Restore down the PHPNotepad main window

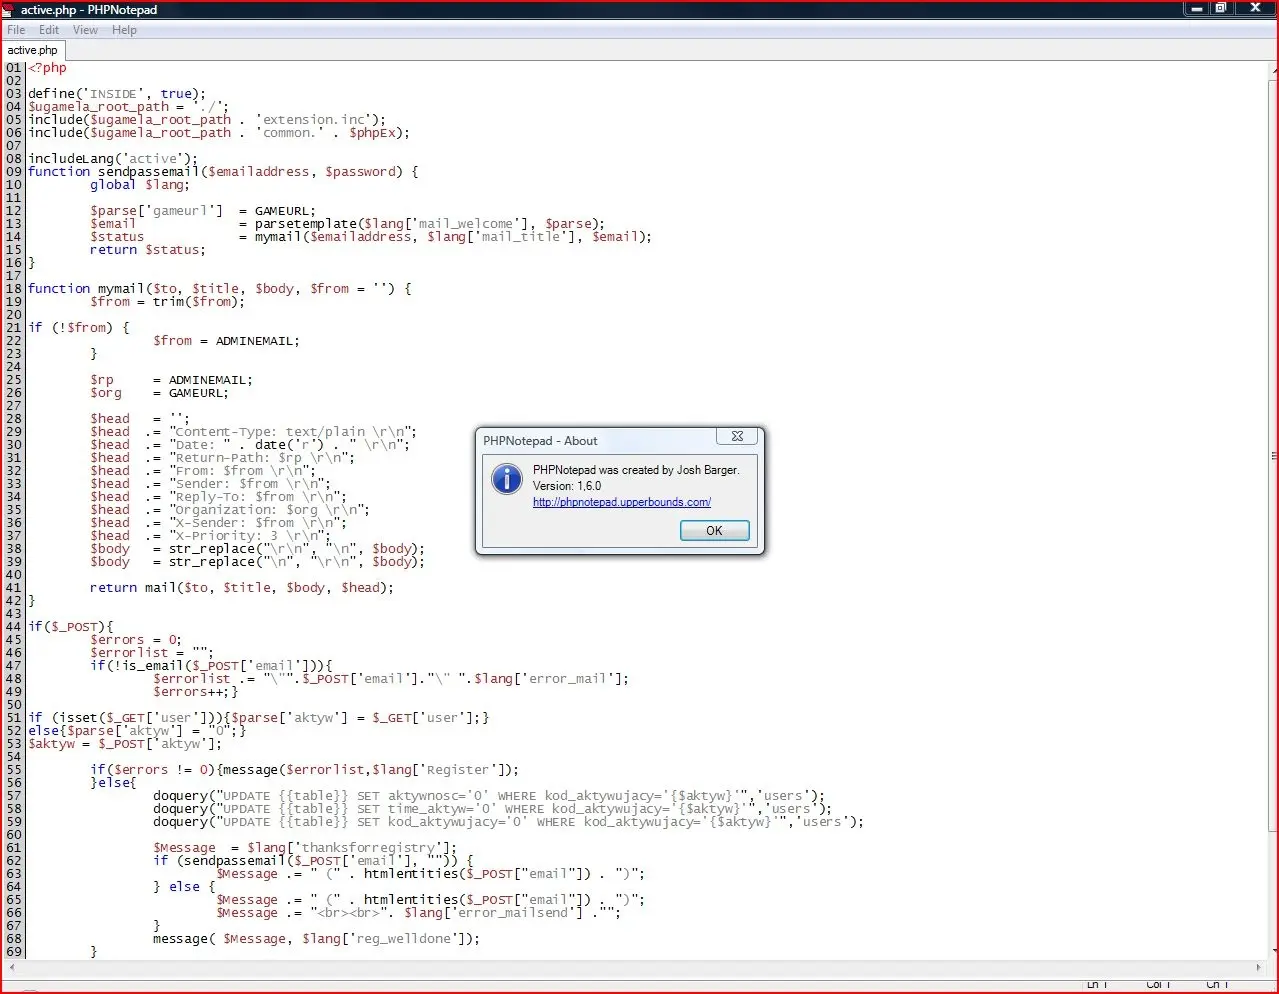[1220, 8]
